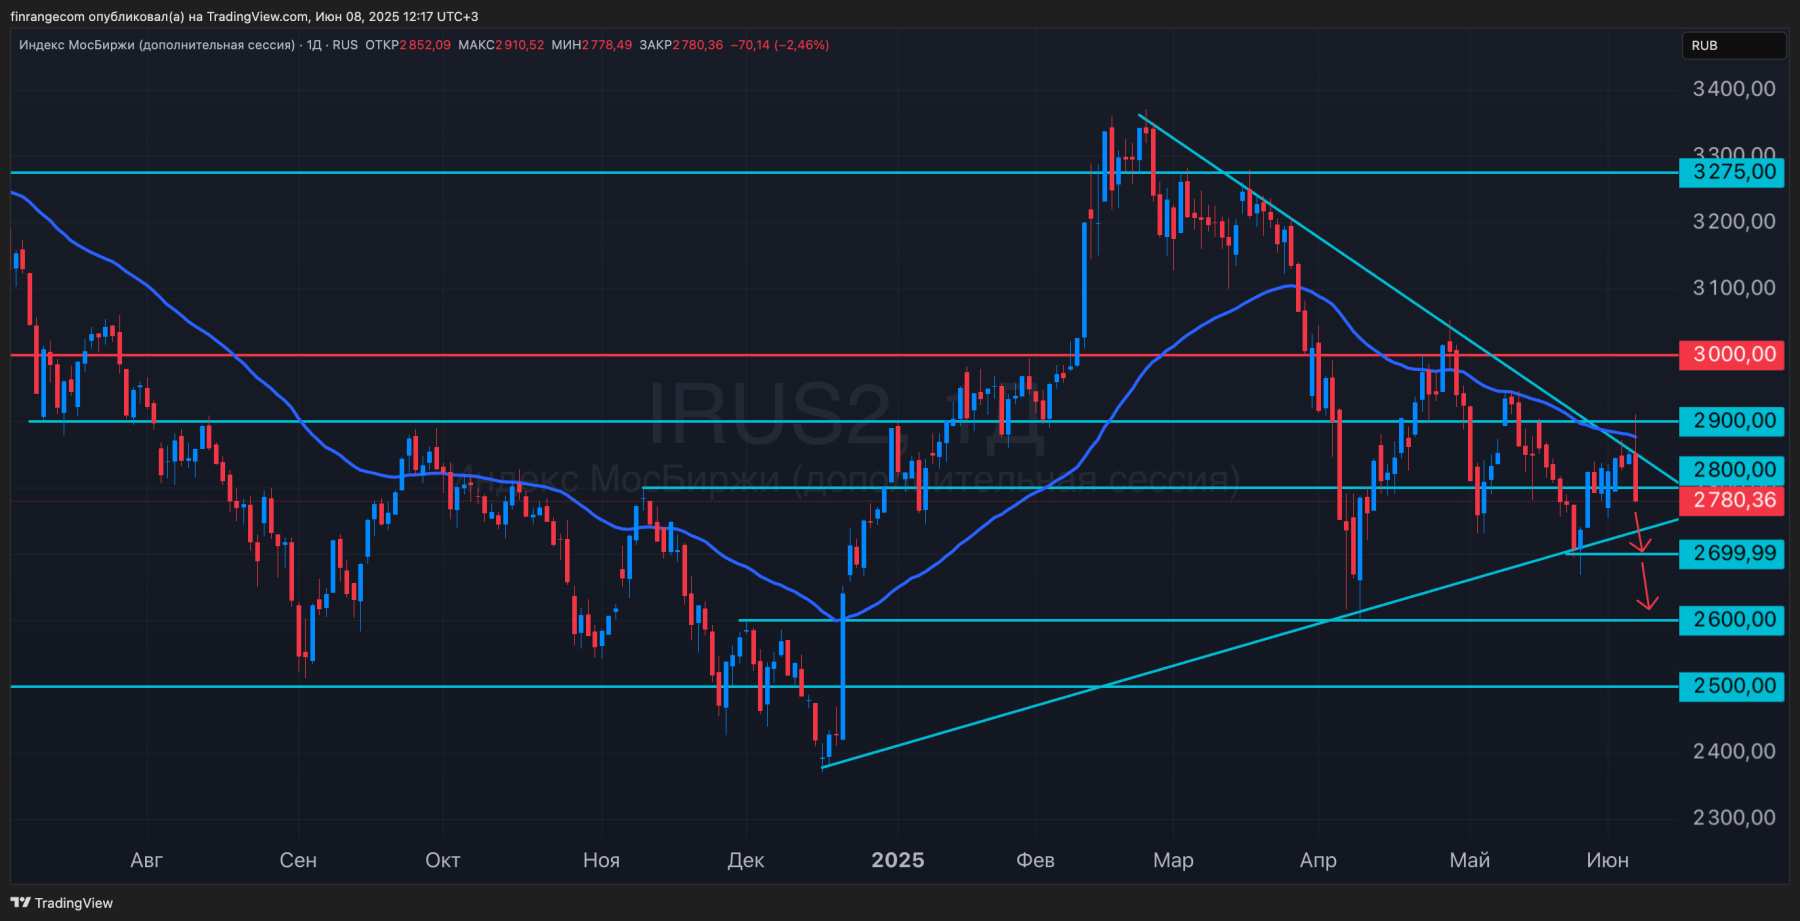Click the red 2780,36 last price tag
This screenshot has height=921, width=1800.
tap(1733, 500)
